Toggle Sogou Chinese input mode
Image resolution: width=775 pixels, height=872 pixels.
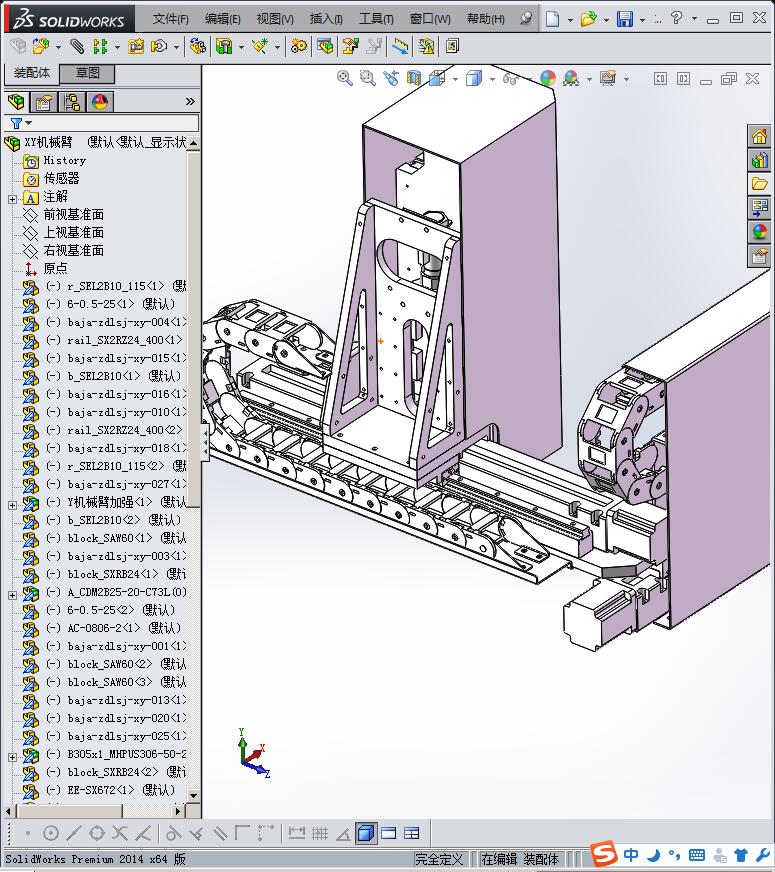coord(630,854)
